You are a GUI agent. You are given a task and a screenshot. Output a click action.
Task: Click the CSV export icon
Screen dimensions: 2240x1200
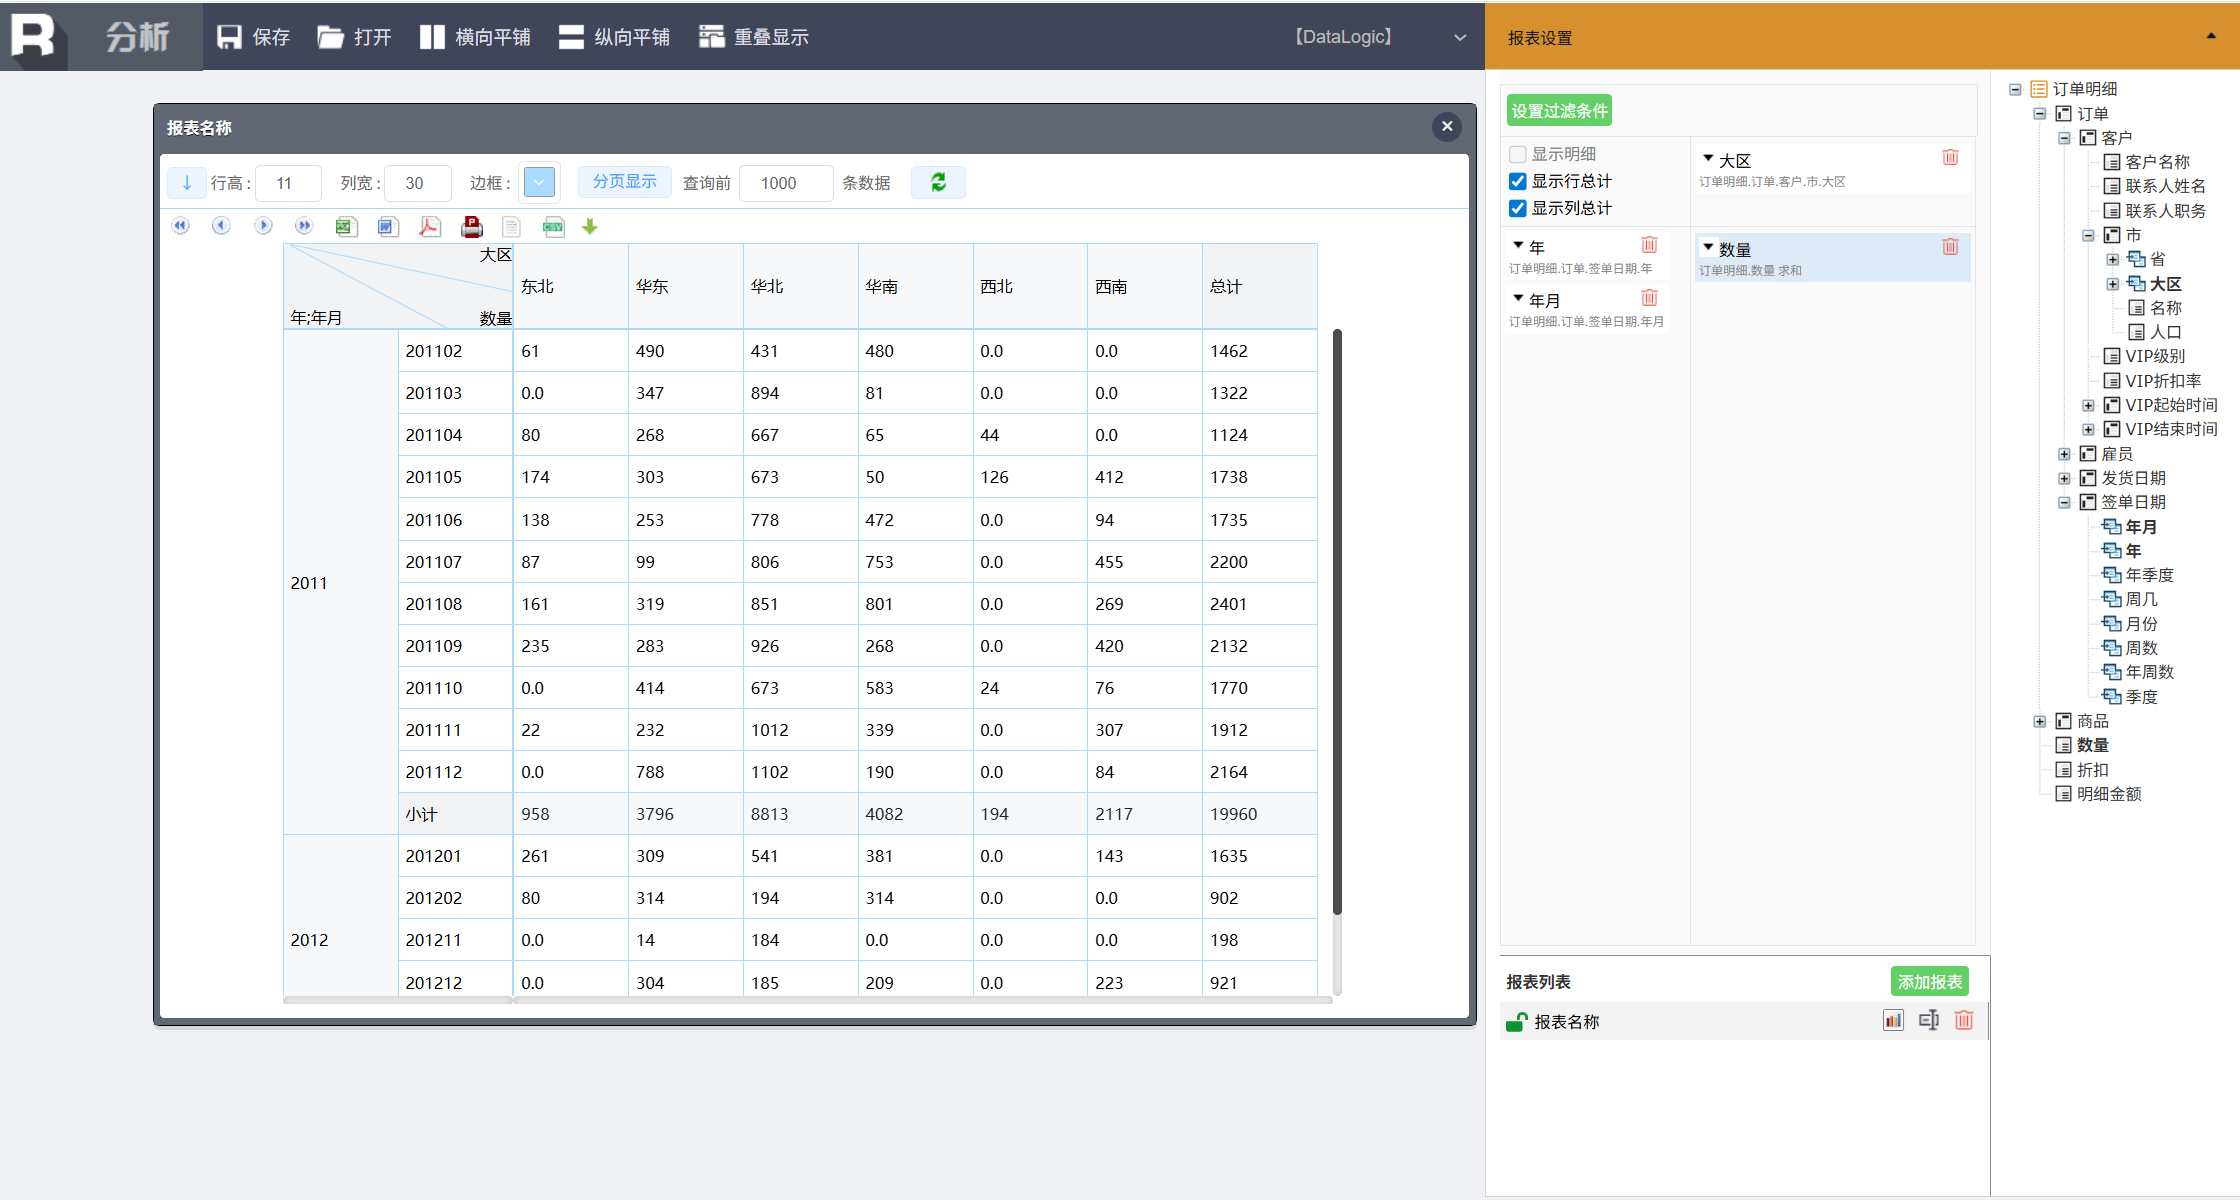553,227
